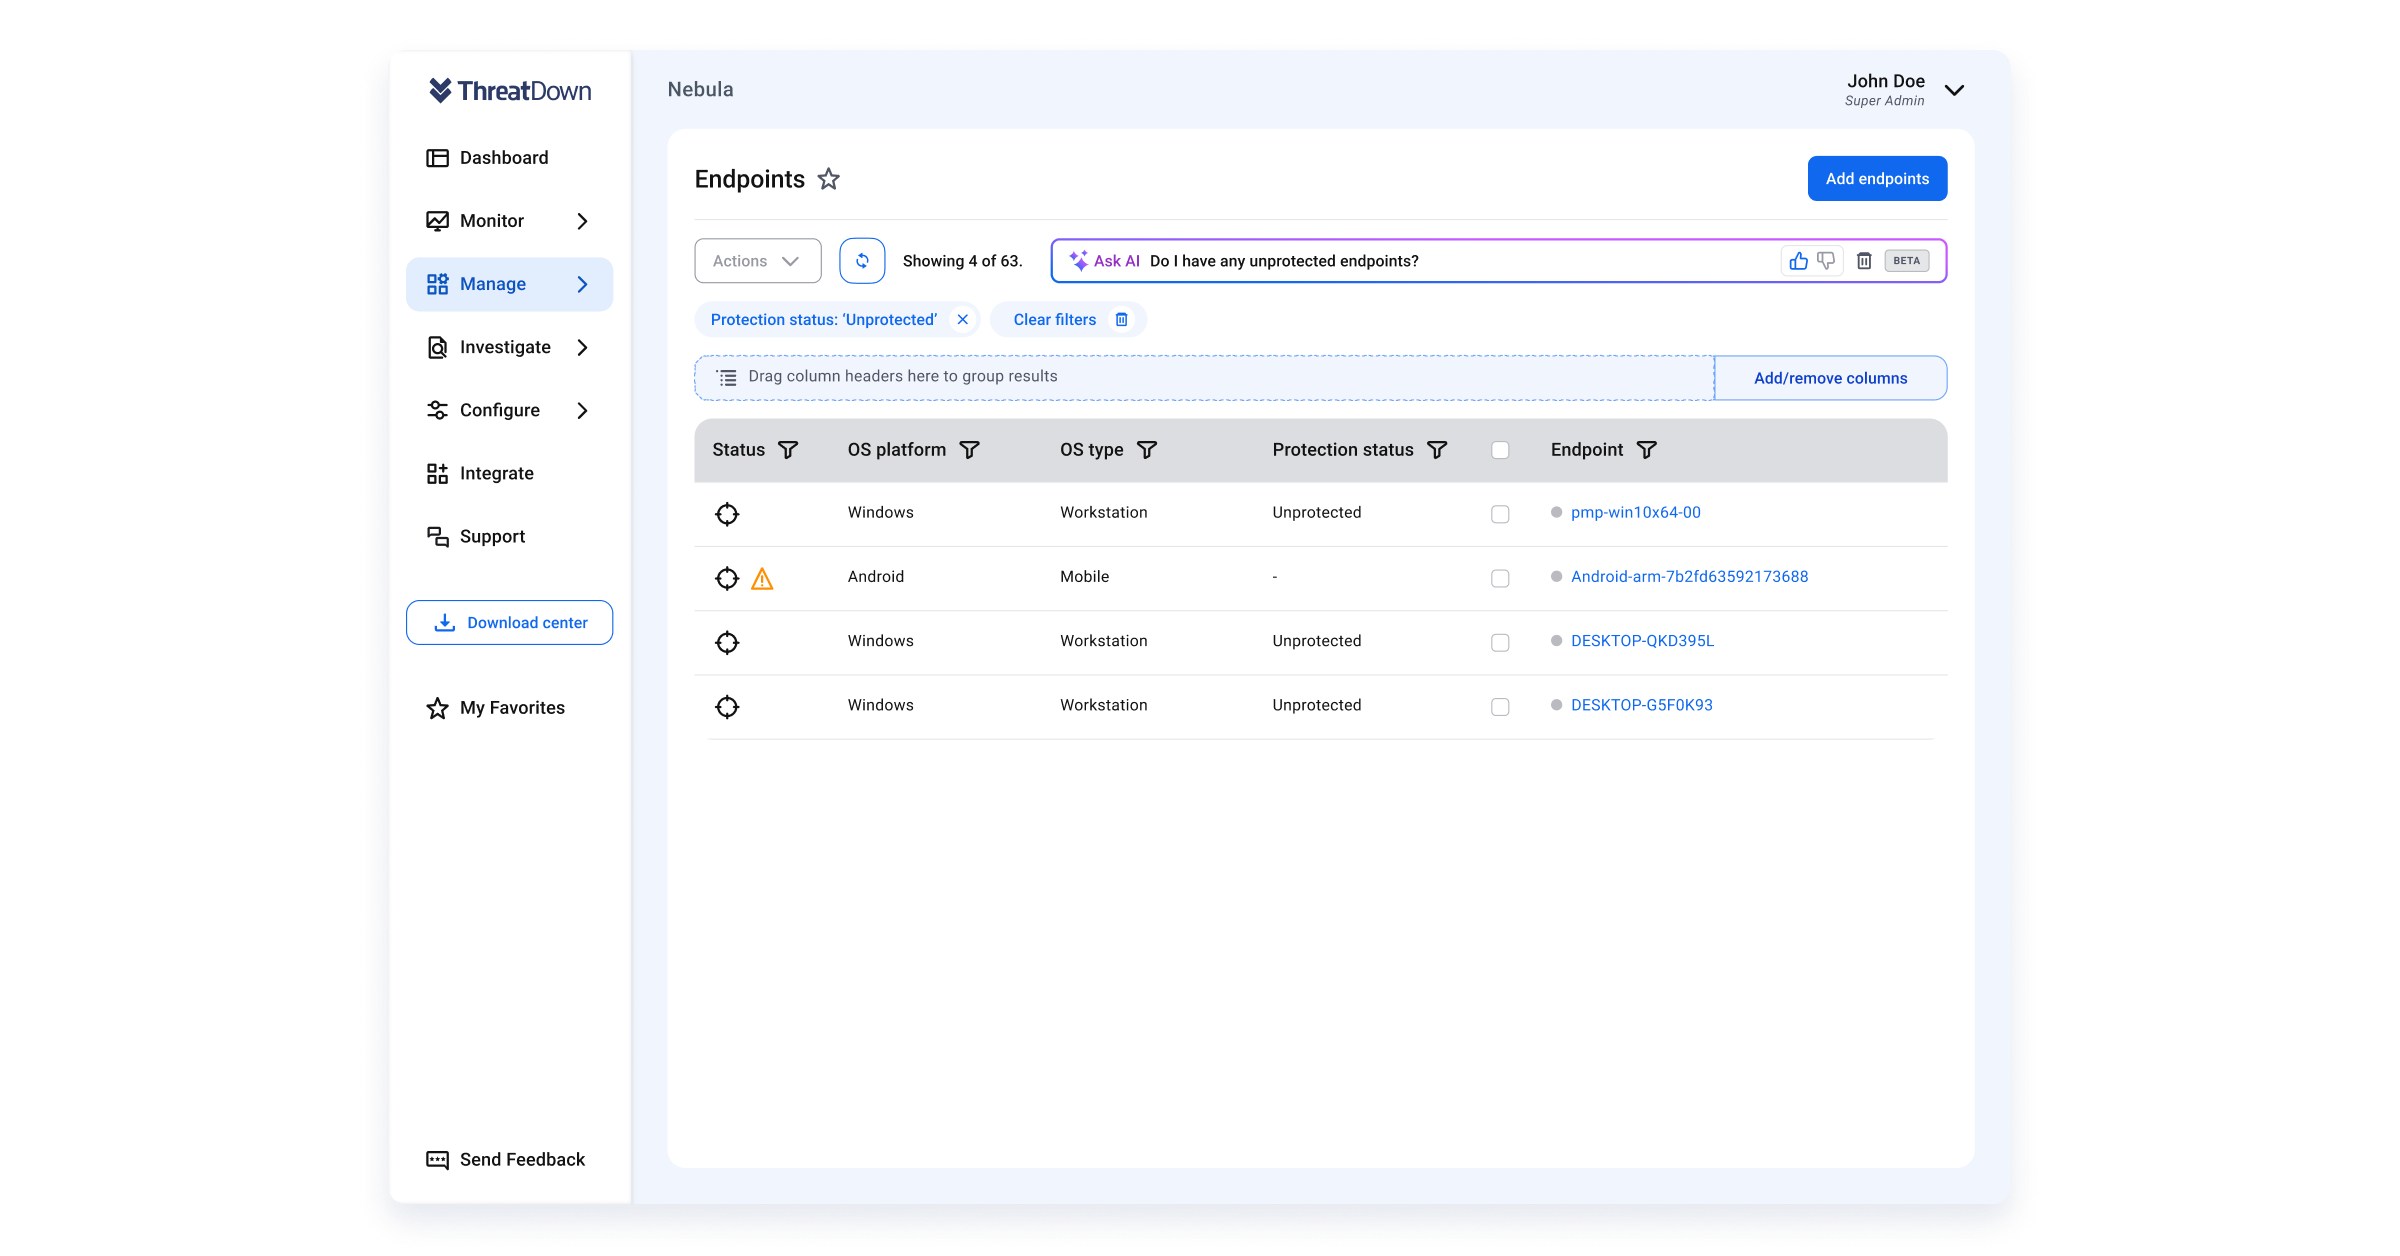
Task: Open Add/remove columns
Action: point(1830,378)
